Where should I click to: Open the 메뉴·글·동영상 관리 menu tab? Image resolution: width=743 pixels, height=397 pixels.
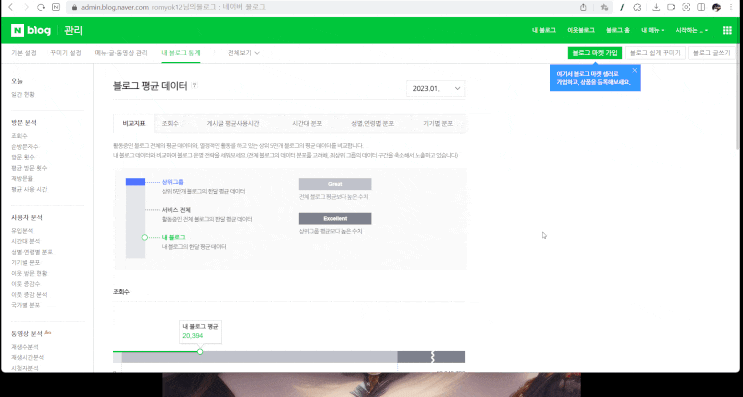pos(121,53)
